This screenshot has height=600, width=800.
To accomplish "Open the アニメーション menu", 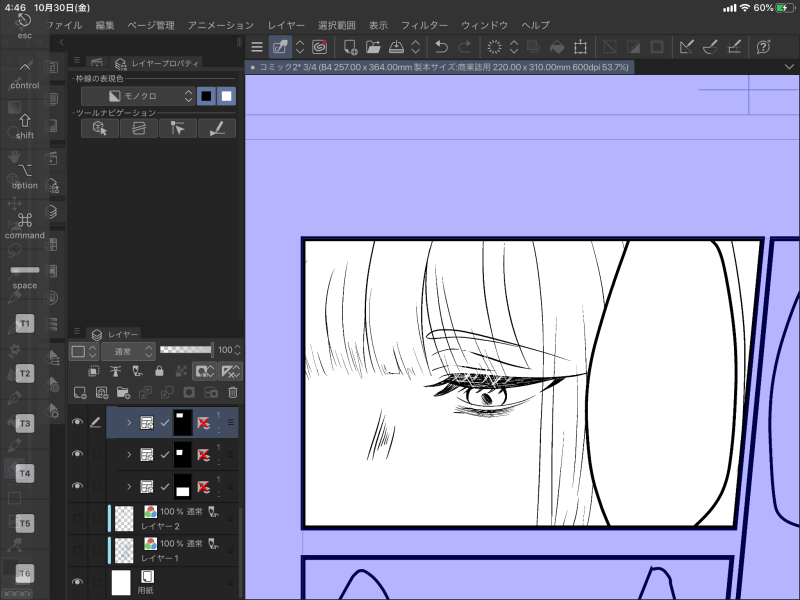I will pos(220,25).
